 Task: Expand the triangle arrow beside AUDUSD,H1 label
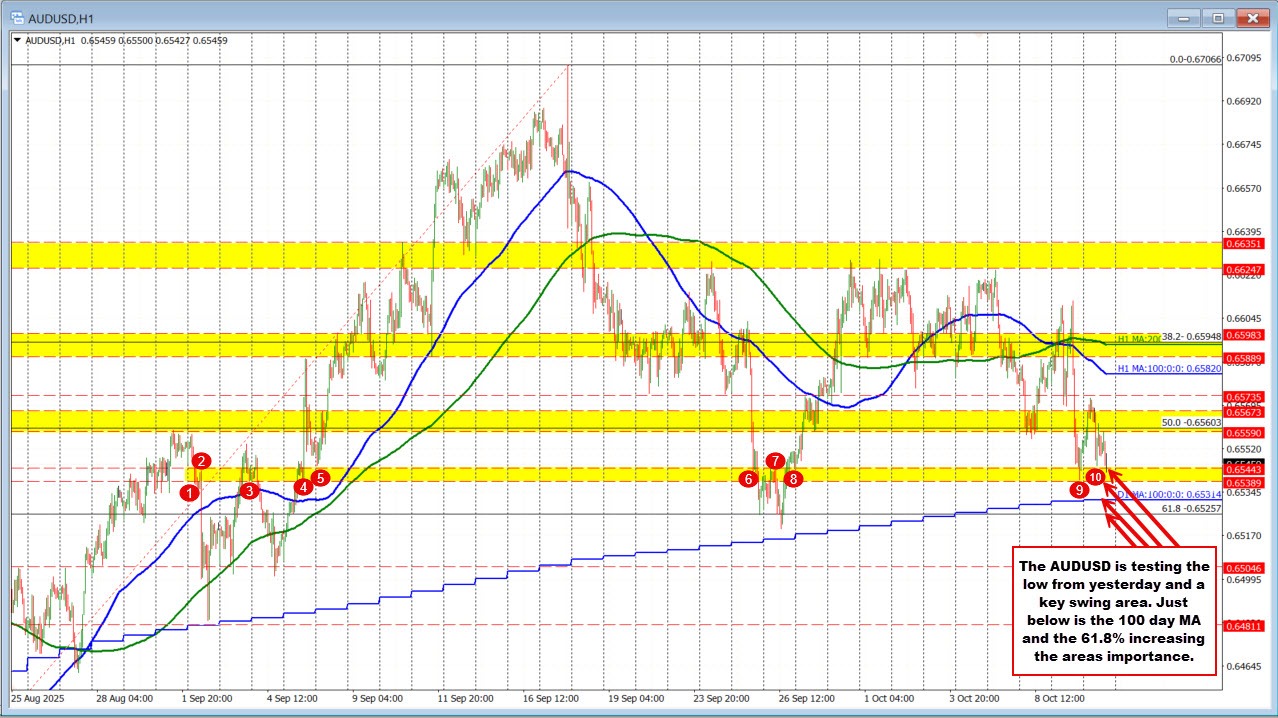18,41
